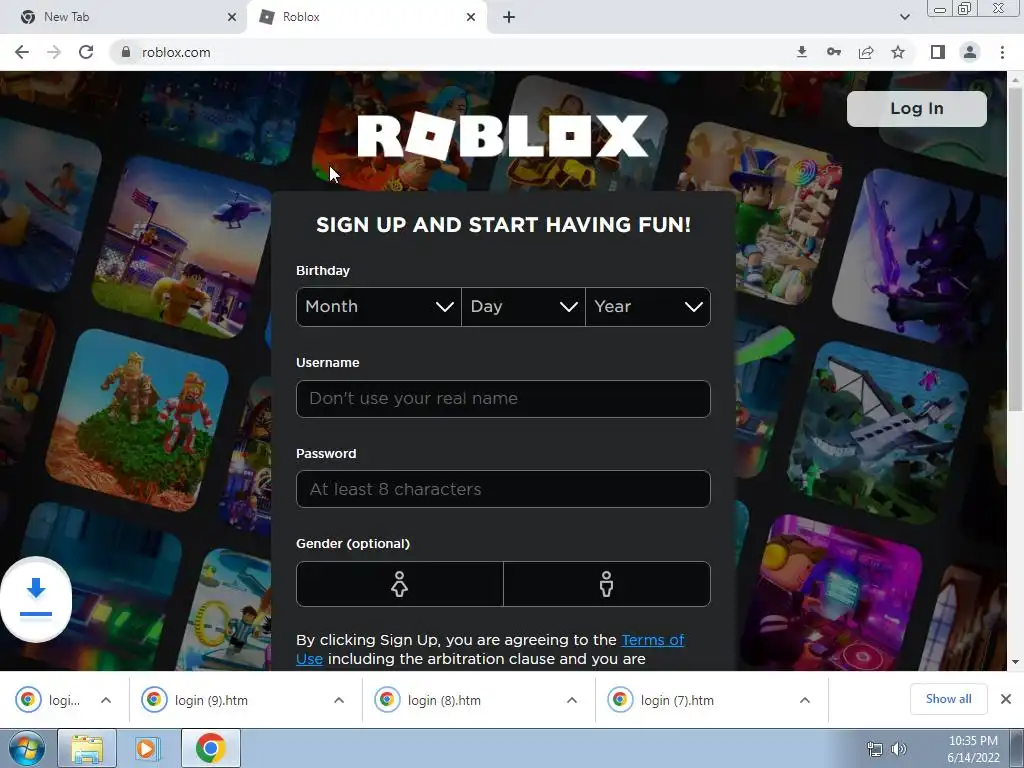Share this page icon in address bar

pos(866,52)
